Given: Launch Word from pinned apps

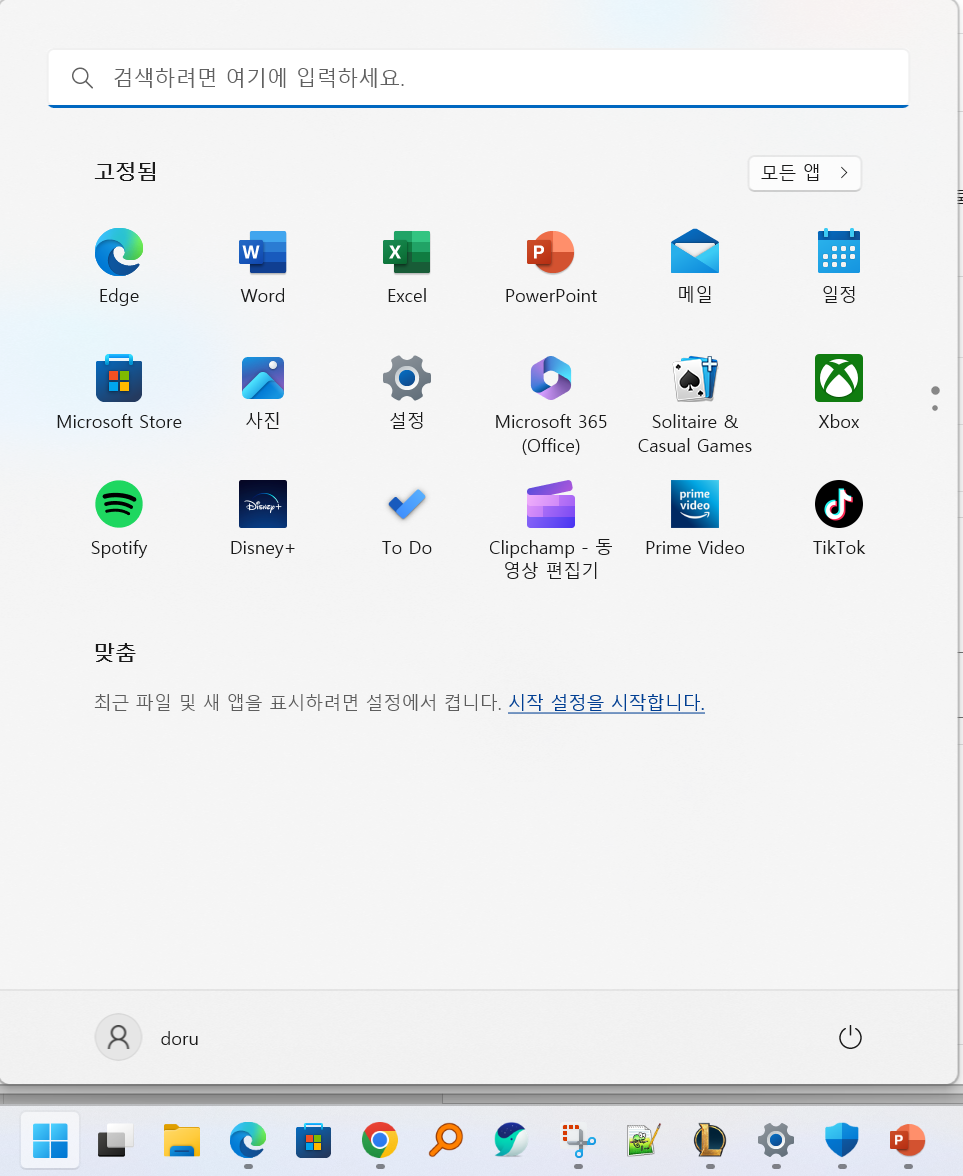Looking at the screenshot, I should [x=262, y=266].
